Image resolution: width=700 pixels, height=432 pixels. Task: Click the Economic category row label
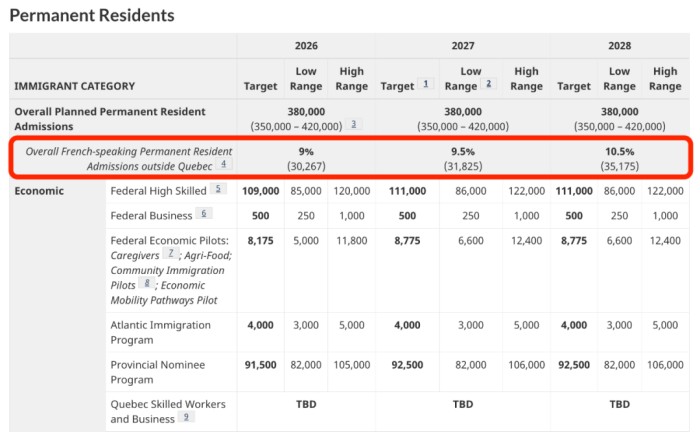click(x=40, y=190)
